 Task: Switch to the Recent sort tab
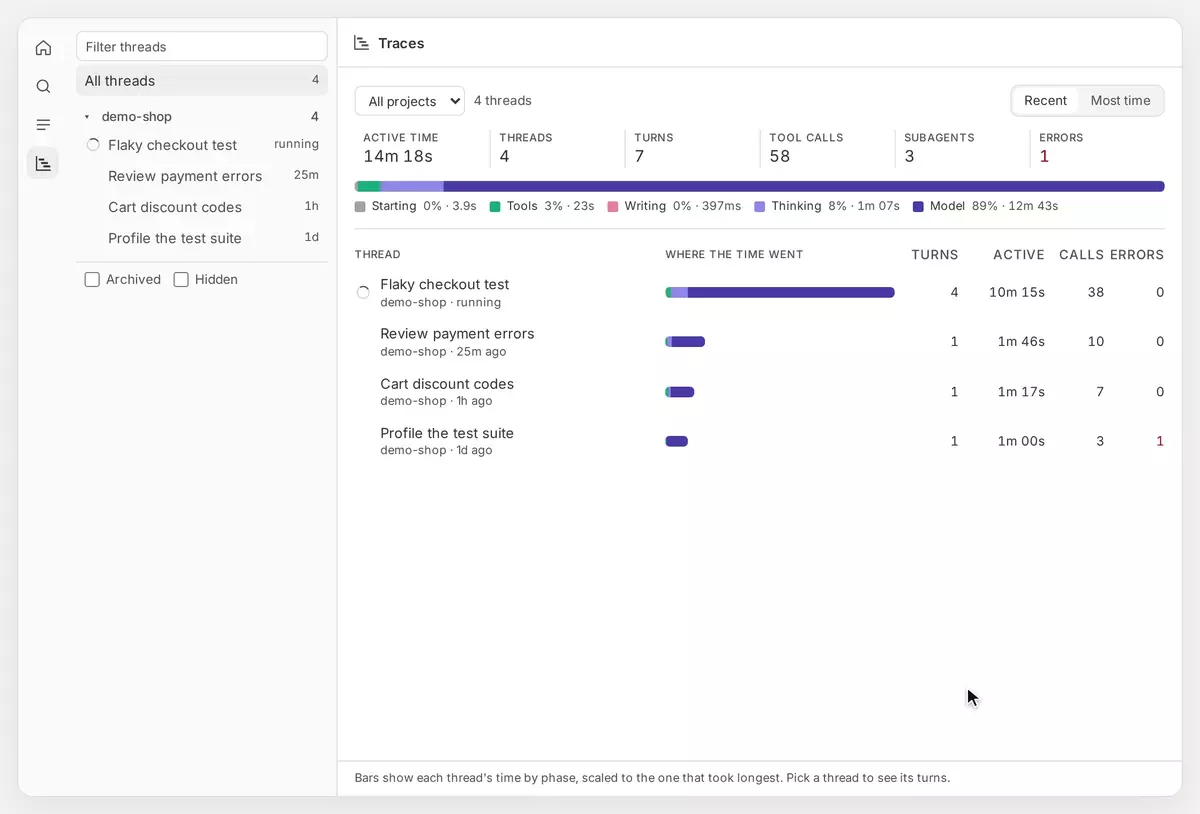(x=1046, y=101)
